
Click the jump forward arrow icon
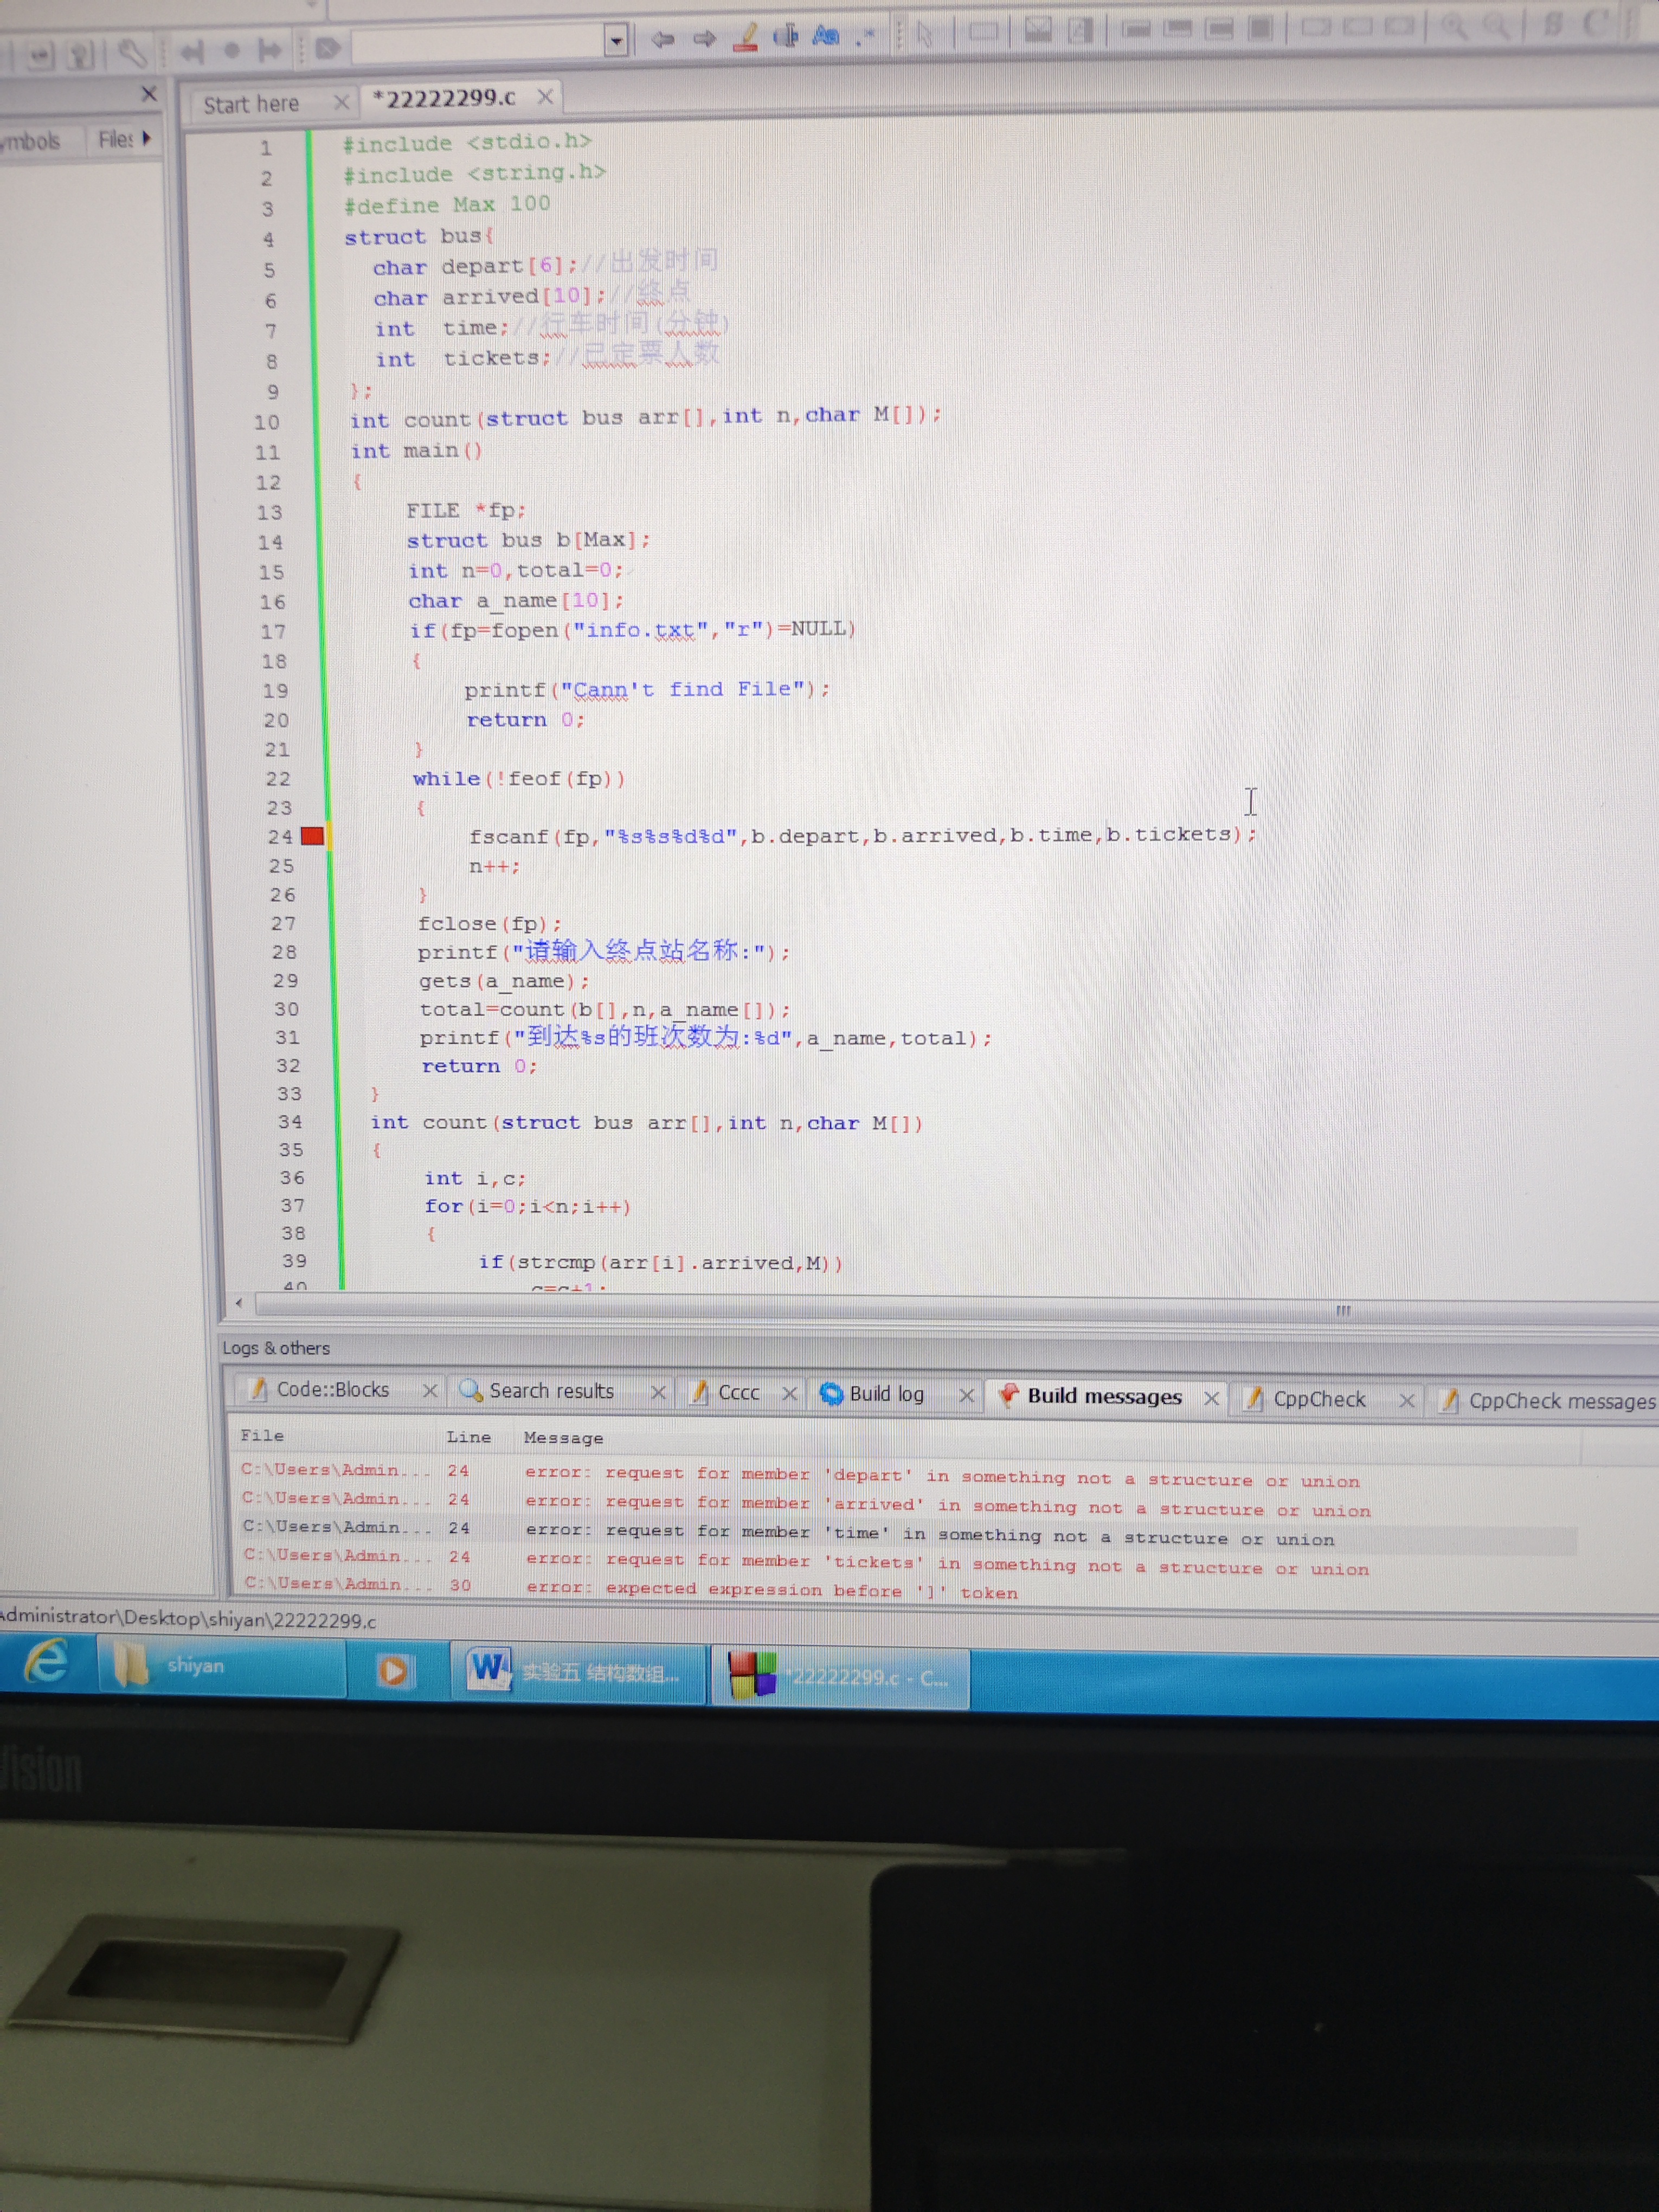(x=704, y=39)
